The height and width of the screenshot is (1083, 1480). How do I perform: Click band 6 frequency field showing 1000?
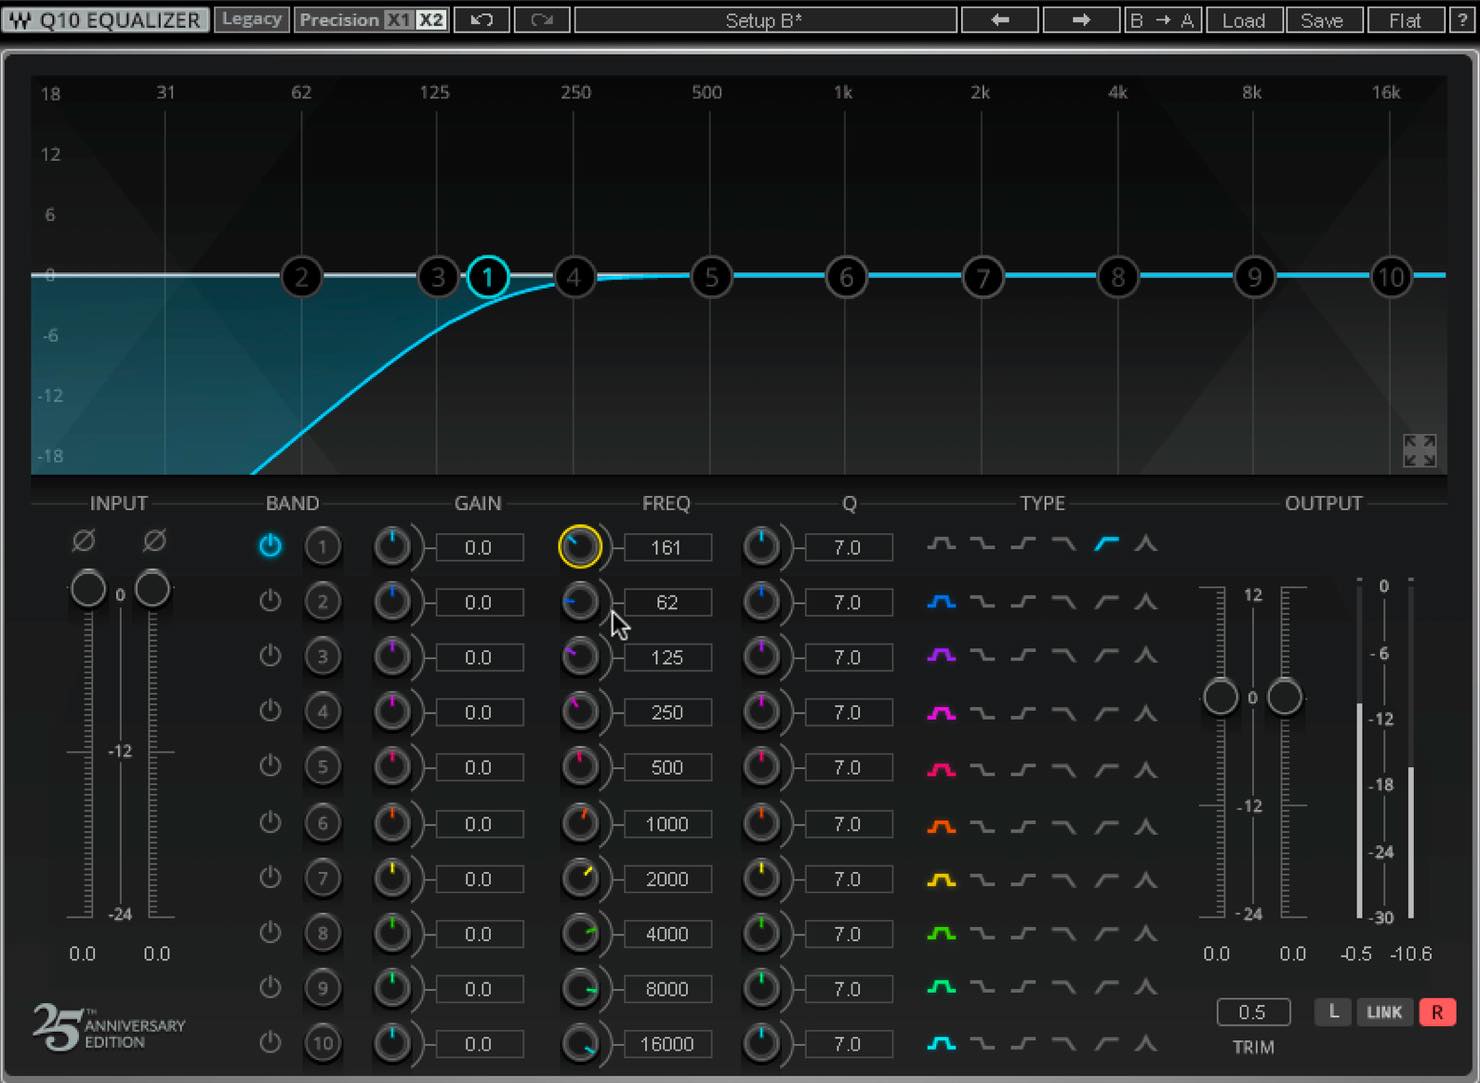pos(667,823)
